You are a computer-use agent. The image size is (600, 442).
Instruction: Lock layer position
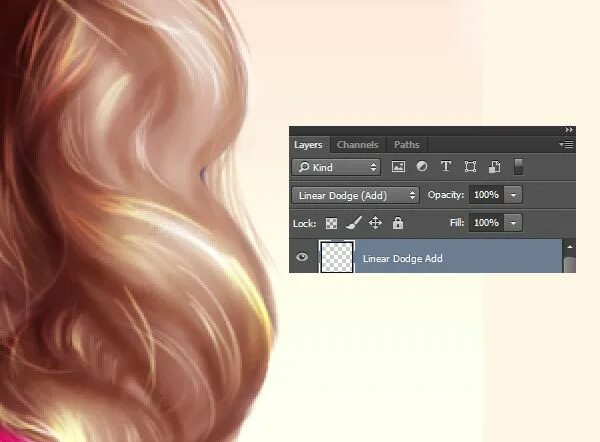[375, 223]
